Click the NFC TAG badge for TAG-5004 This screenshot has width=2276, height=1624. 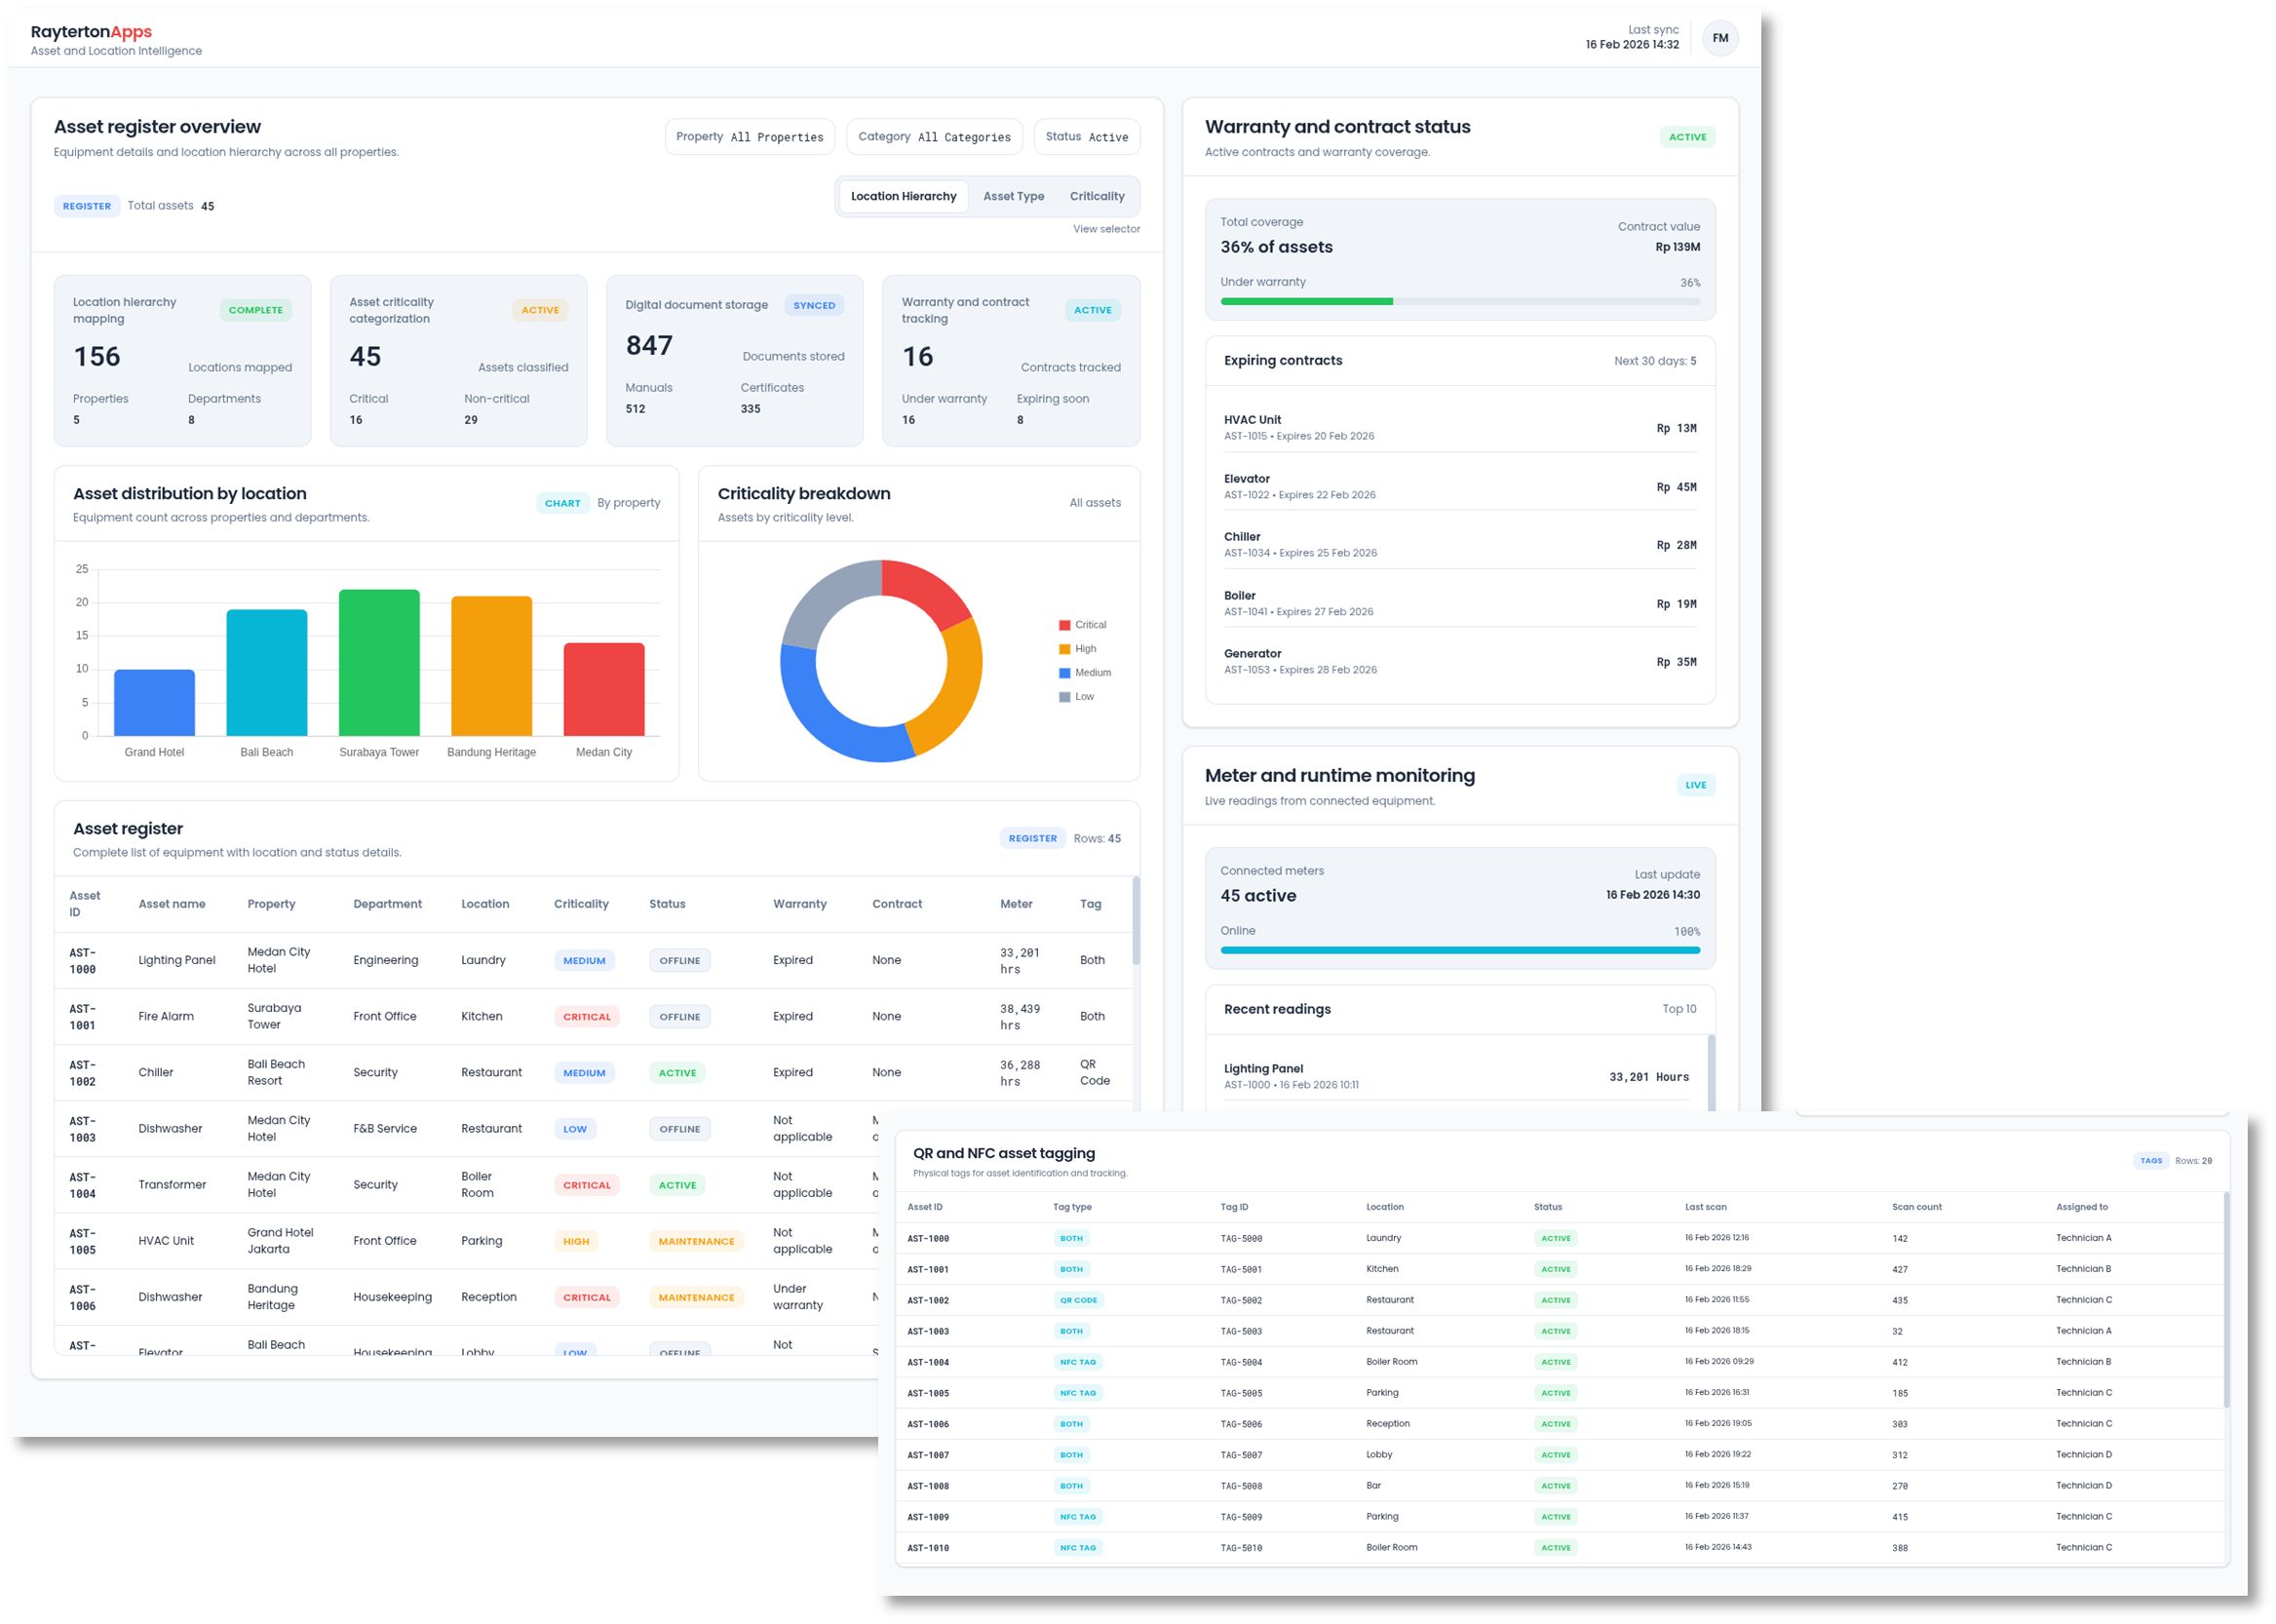(1078, 1361)
